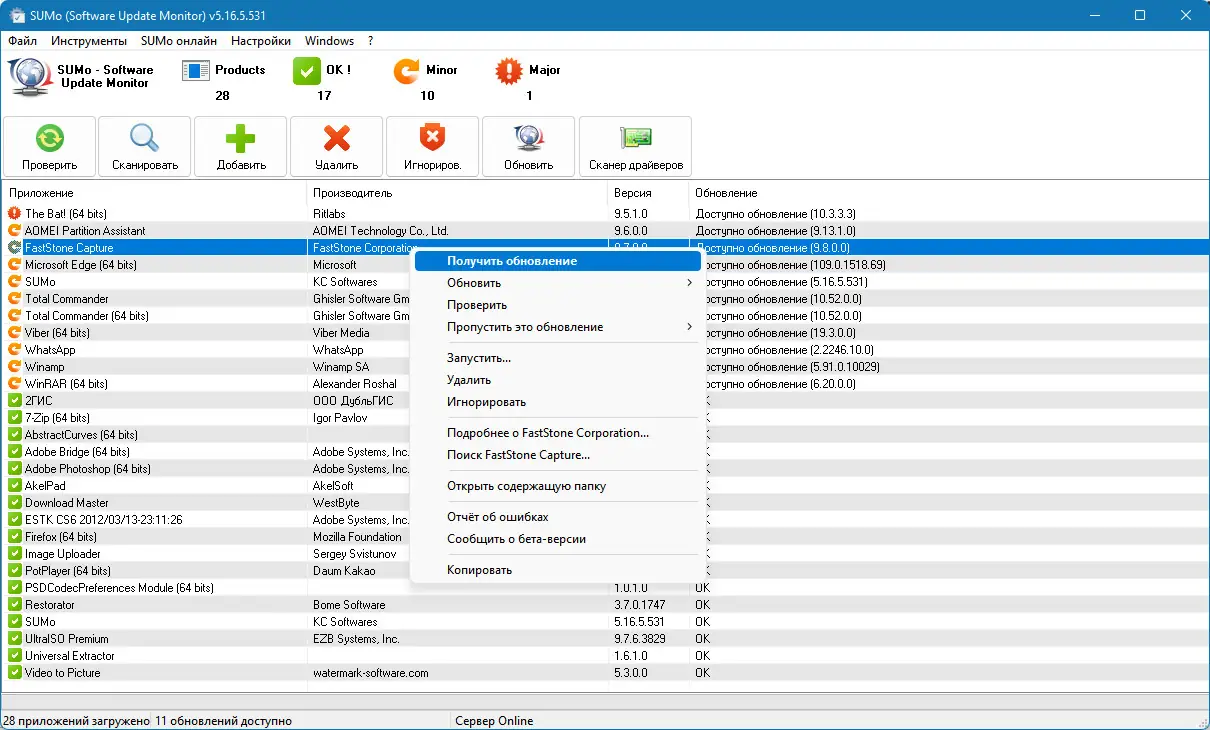1210x730 pixels.
Task: Click the green check beside 7-Zip
Action: pos(14,418)
